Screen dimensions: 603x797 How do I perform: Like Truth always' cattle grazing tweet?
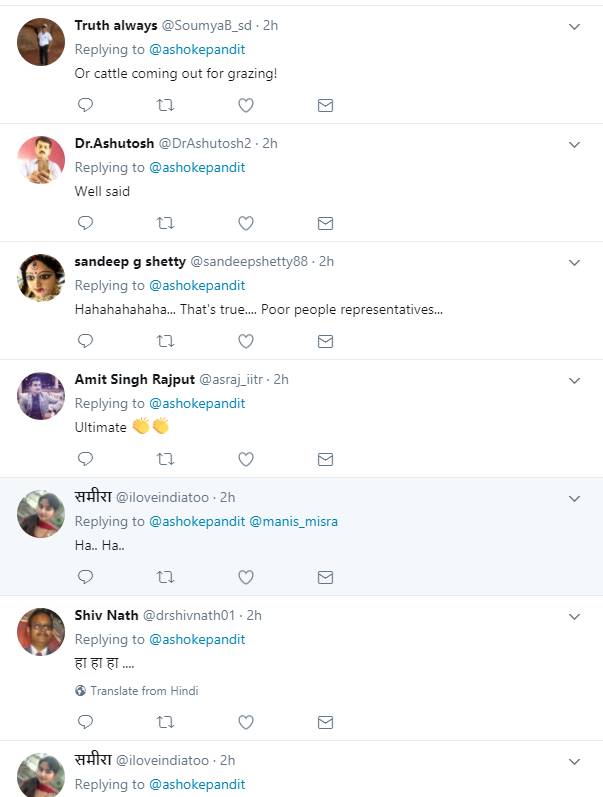(x=246, y=105)
